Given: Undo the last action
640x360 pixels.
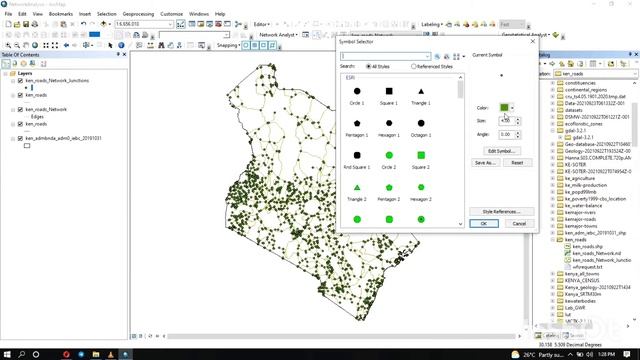Looking at the screenshot, I should [x=83, y=24].
